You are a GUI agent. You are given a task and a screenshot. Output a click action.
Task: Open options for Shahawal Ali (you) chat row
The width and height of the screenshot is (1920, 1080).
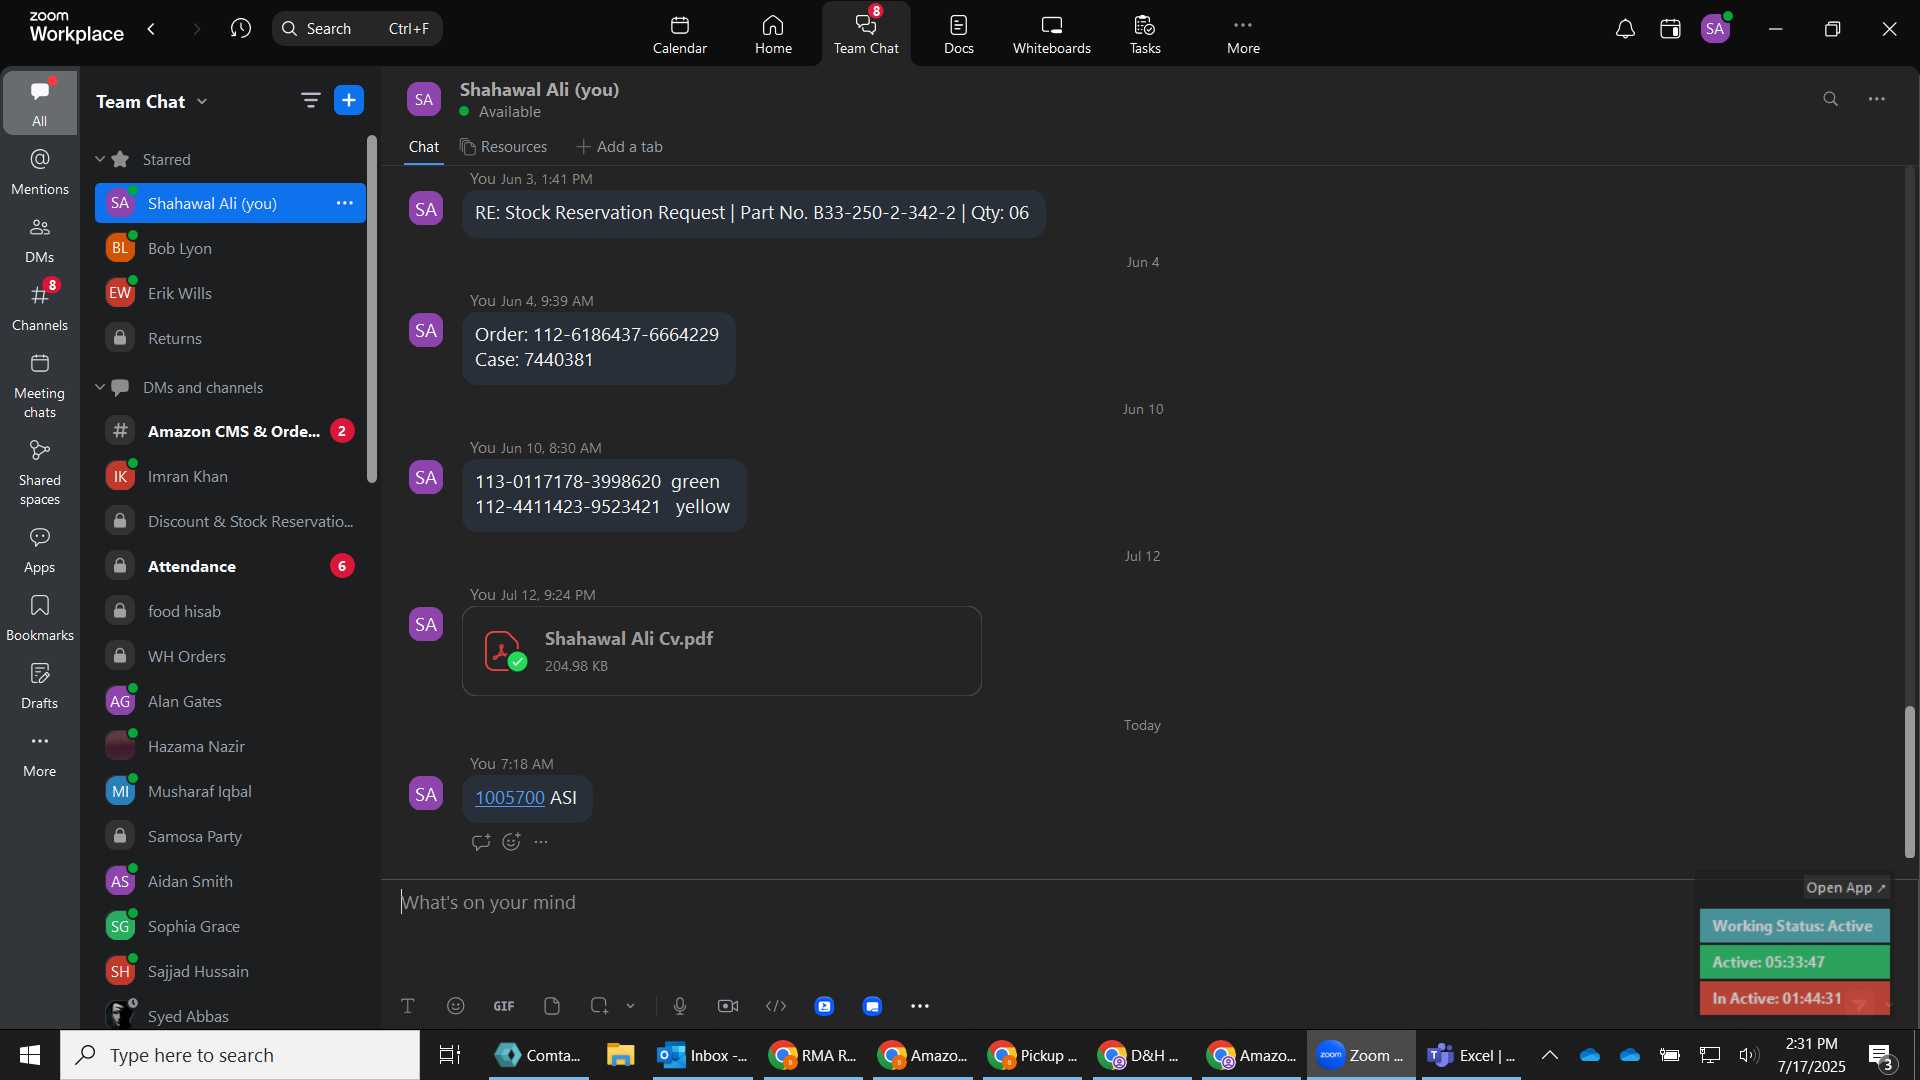click(345, 203)
